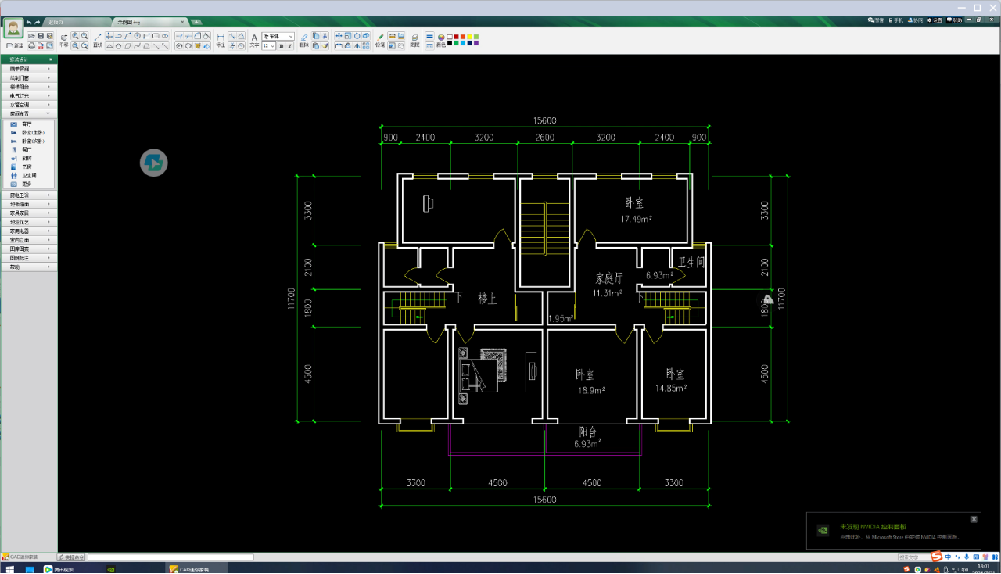Image resolution: width=1001 pixels, height=574 pixels.
Task: Click the copy icon
Action: point(316,36)
